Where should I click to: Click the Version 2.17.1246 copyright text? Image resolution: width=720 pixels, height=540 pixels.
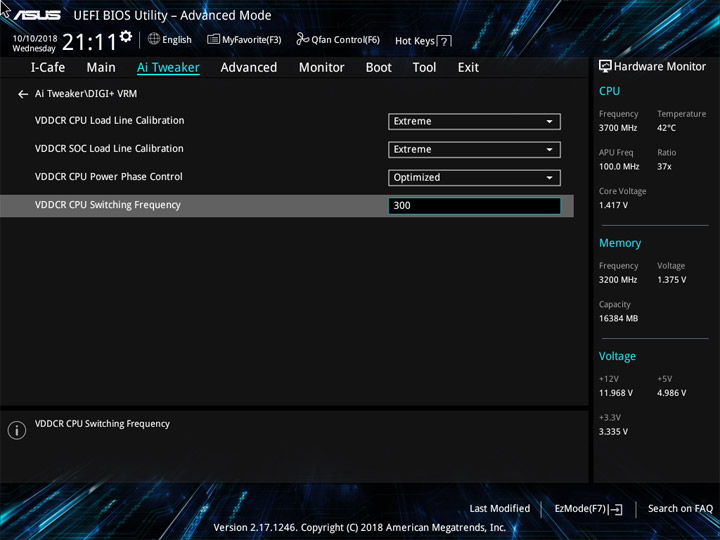point(360,528)
